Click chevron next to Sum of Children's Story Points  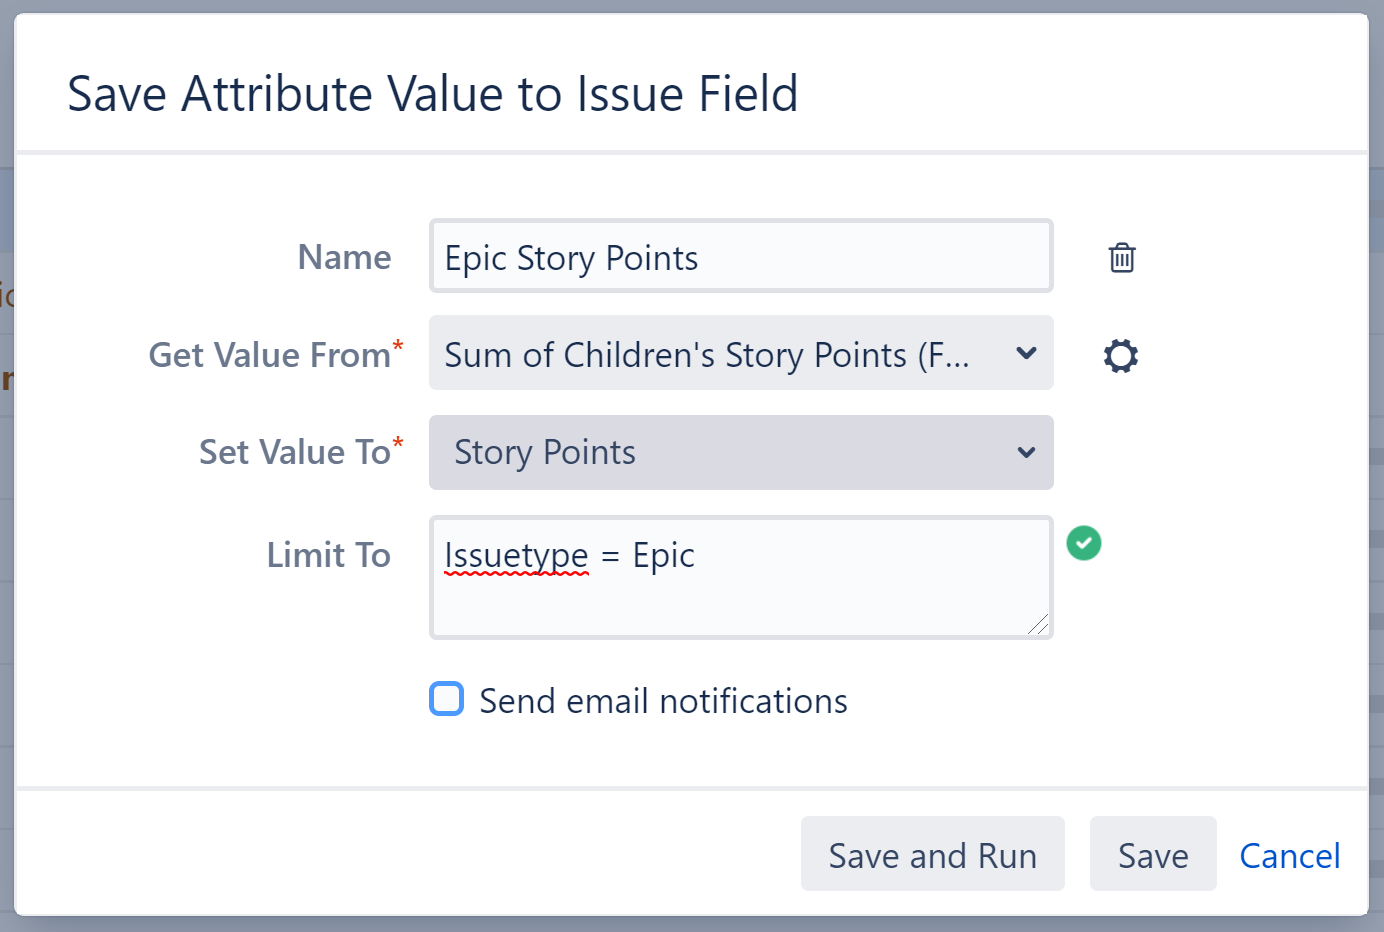click(1026, 354)
